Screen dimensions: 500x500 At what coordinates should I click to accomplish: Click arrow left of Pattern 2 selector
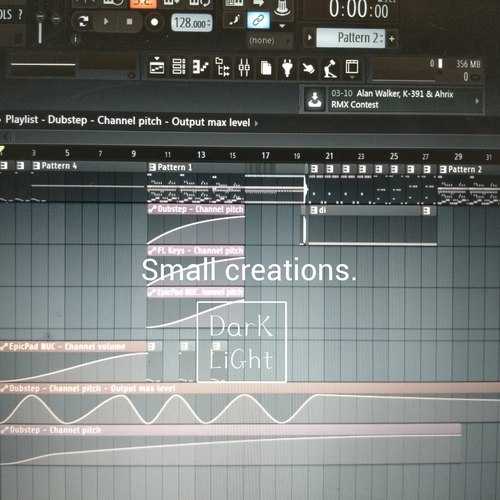pyautogui.click(x=309, y=37)
